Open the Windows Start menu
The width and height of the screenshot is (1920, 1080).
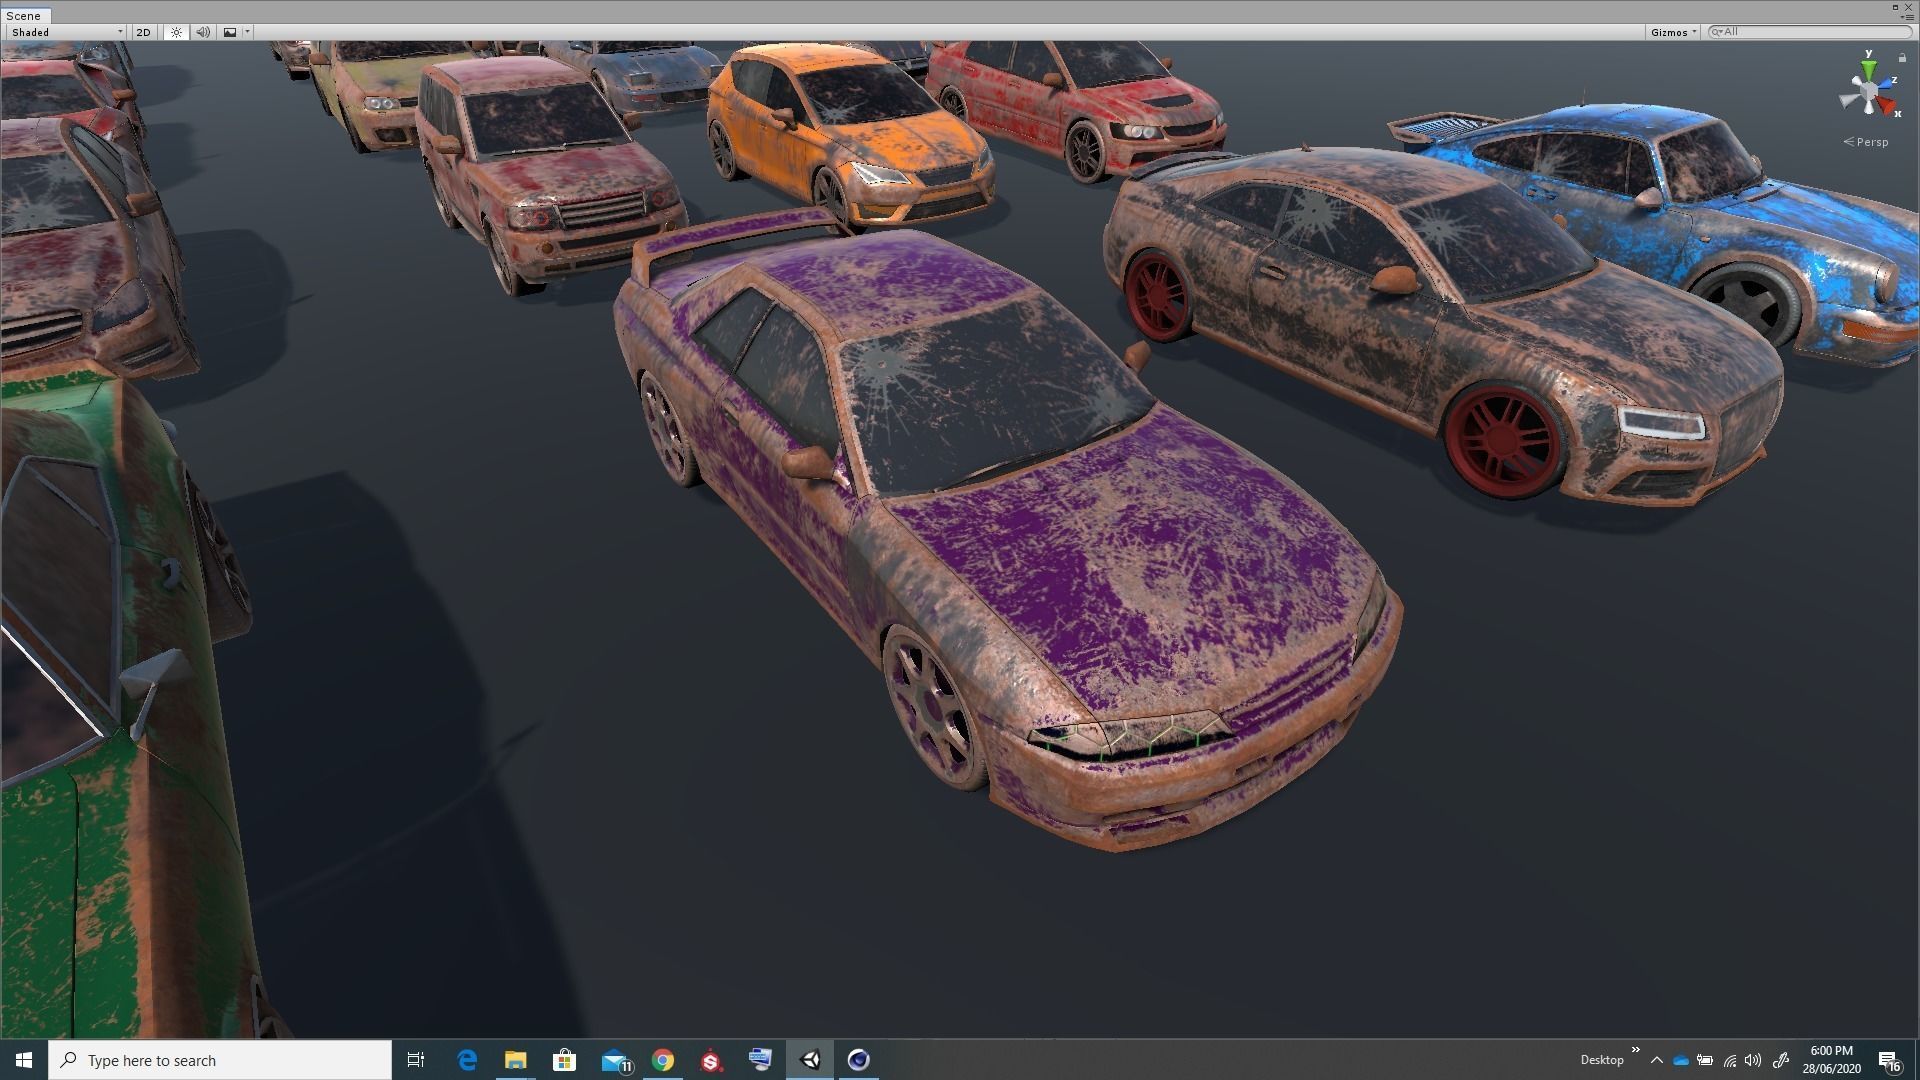[24, 1060]
